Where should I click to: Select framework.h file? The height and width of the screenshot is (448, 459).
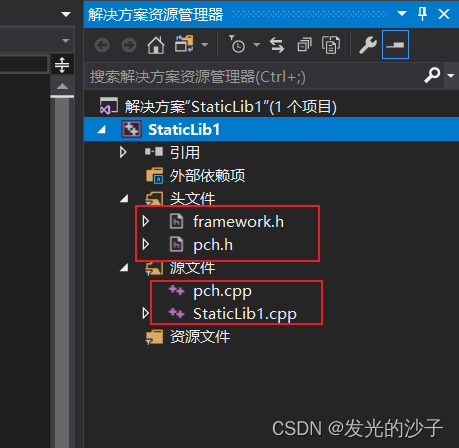(x=238, y=222)
